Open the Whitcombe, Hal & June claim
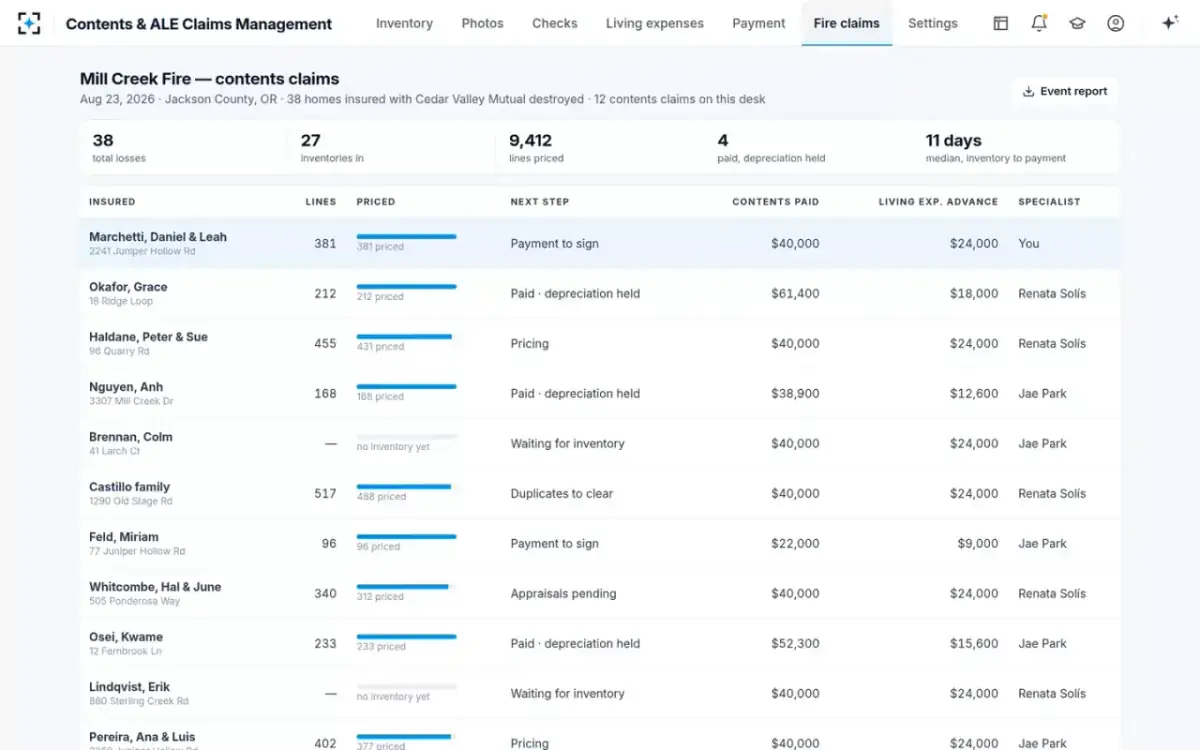This screenshot has height=750, width=1200. coord(600,593)
